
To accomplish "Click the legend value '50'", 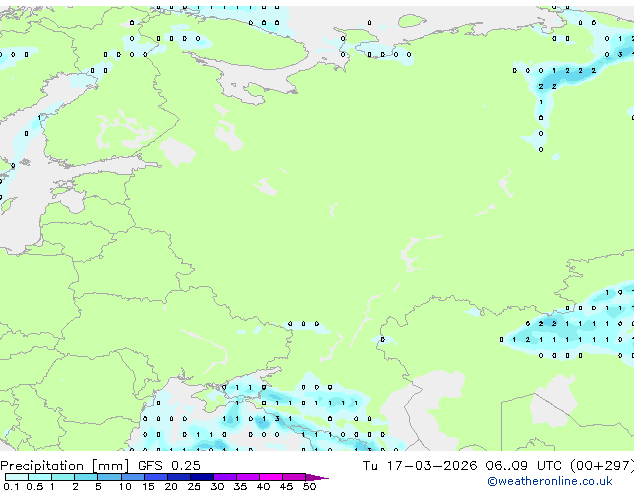I will click(309, 486).
